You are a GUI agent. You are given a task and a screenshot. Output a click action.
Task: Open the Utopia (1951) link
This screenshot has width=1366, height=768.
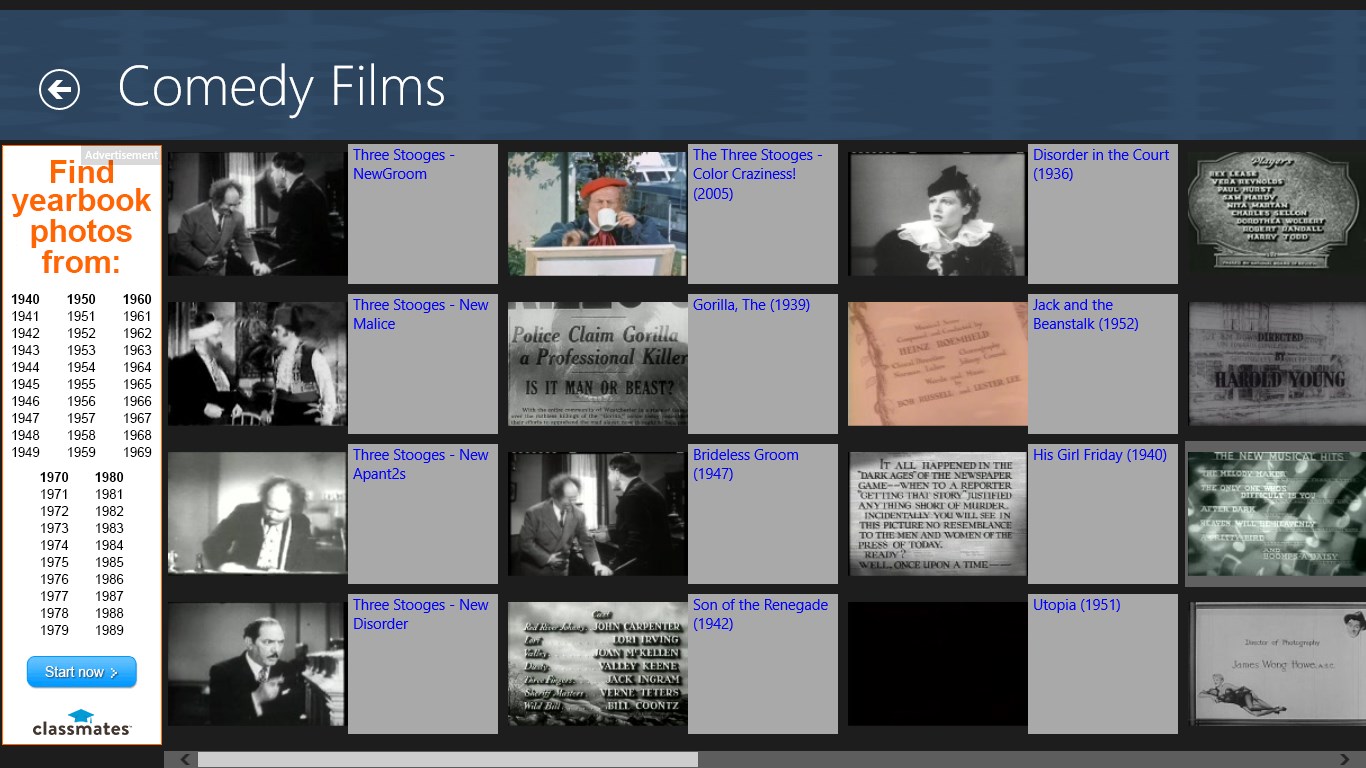(x=1077, y=605)
